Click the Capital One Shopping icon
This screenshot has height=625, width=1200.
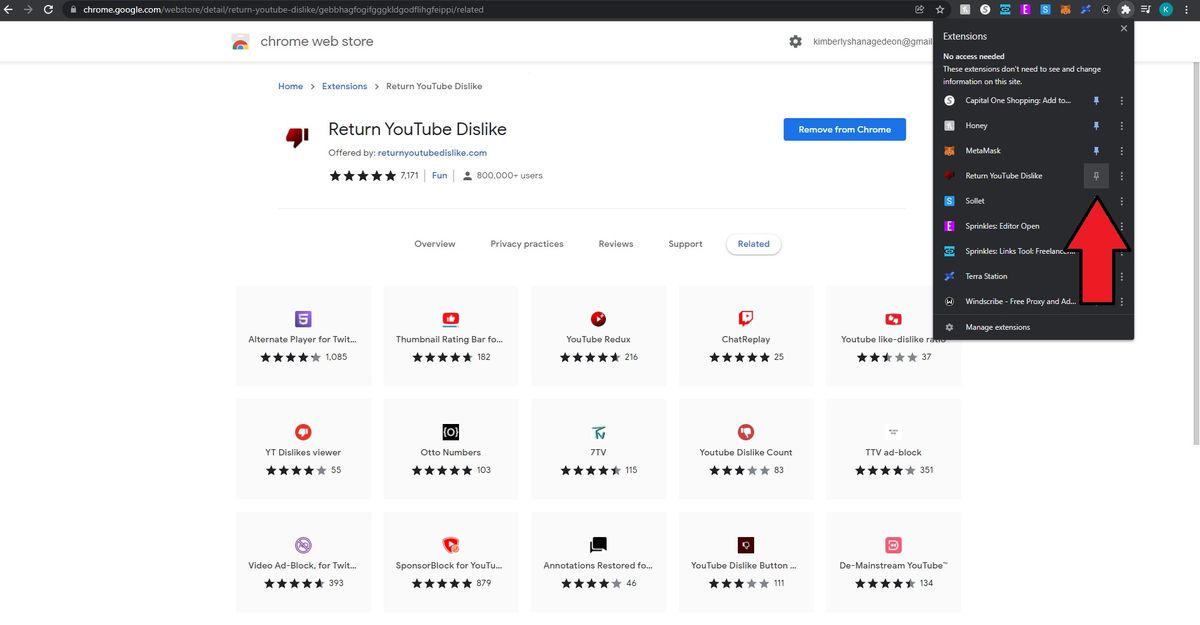(948, 100)
